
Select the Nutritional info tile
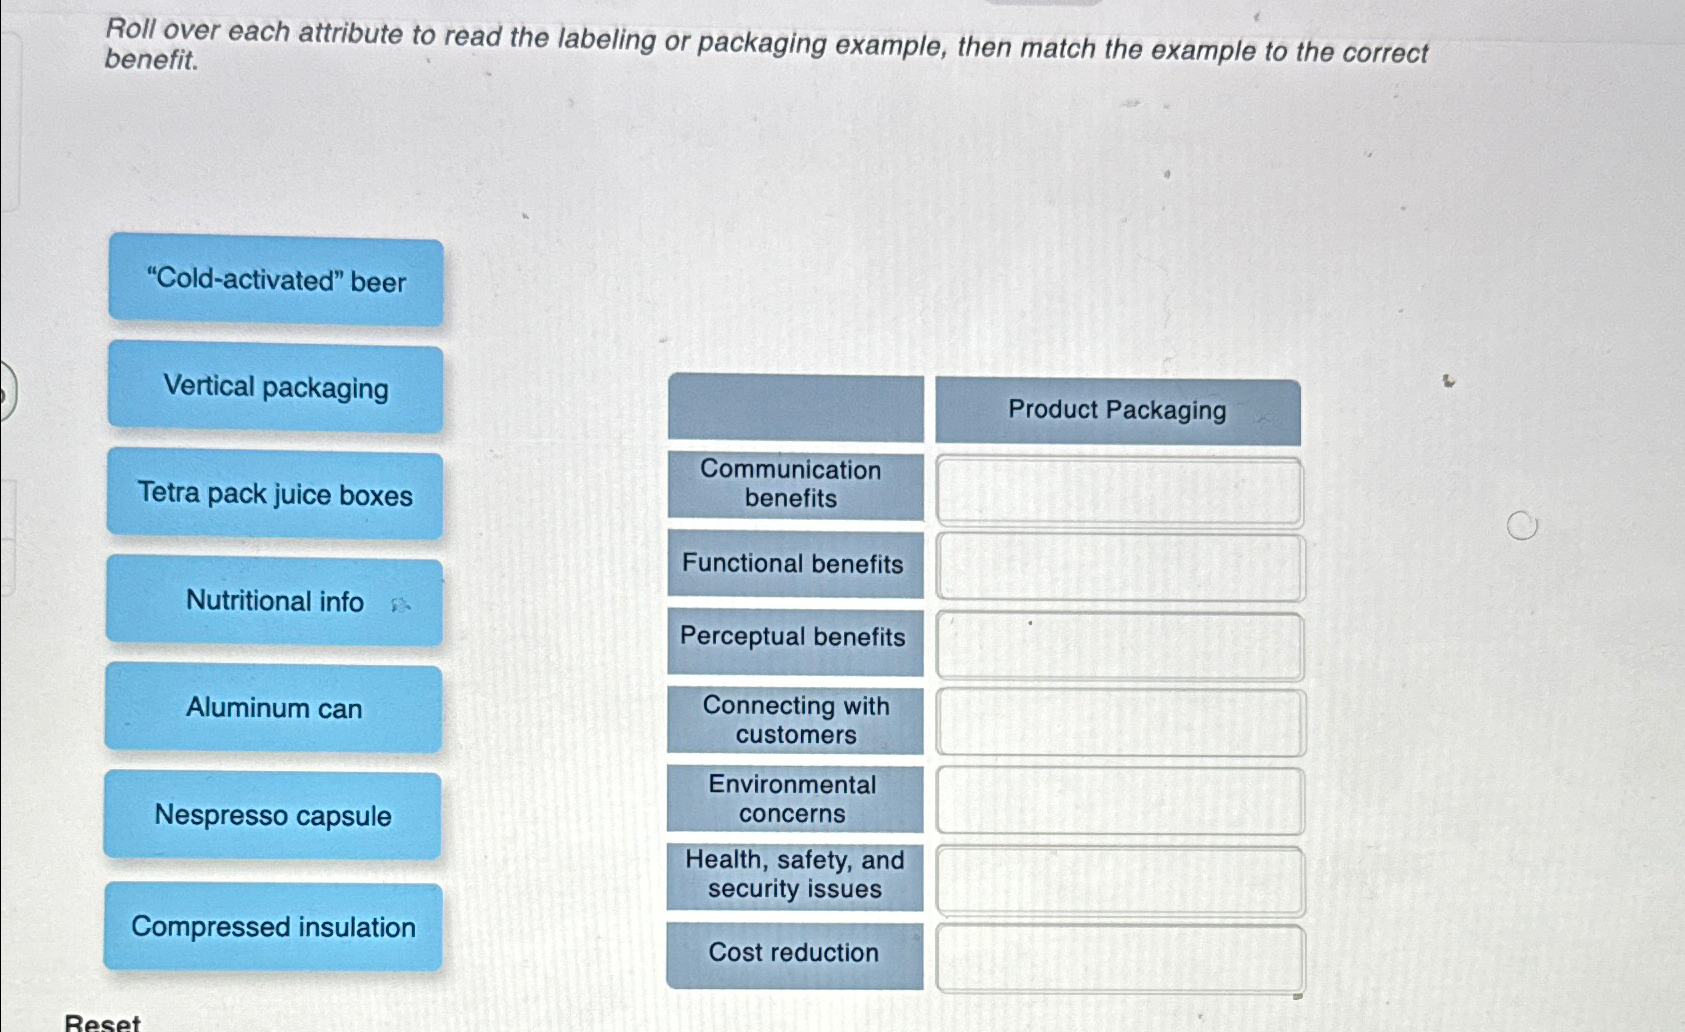pyautogui.click(x=275, y=601)
